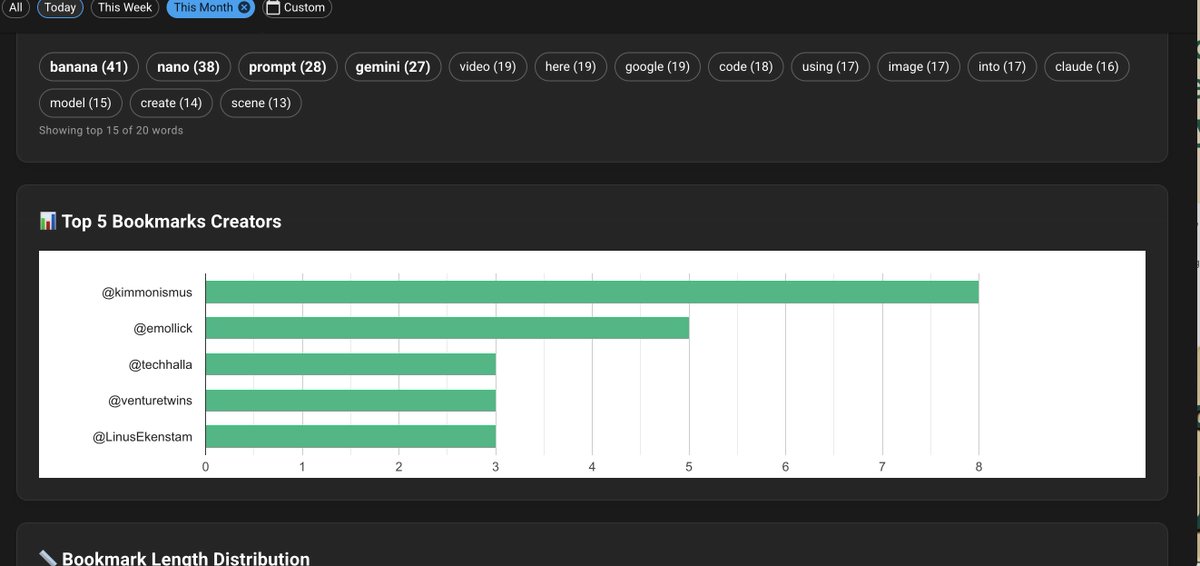1200x566 pixels.
Task: Switch to This Week filter
Action: [125, 7]
